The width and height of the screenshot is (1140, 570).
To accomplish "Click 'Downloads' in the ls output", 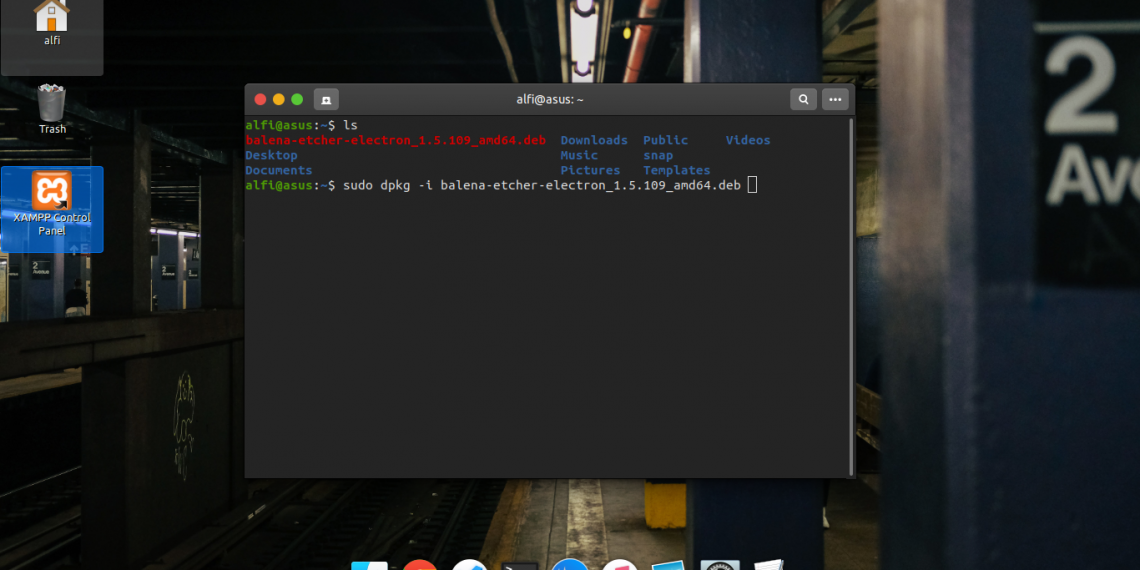I will click(594, 140).
